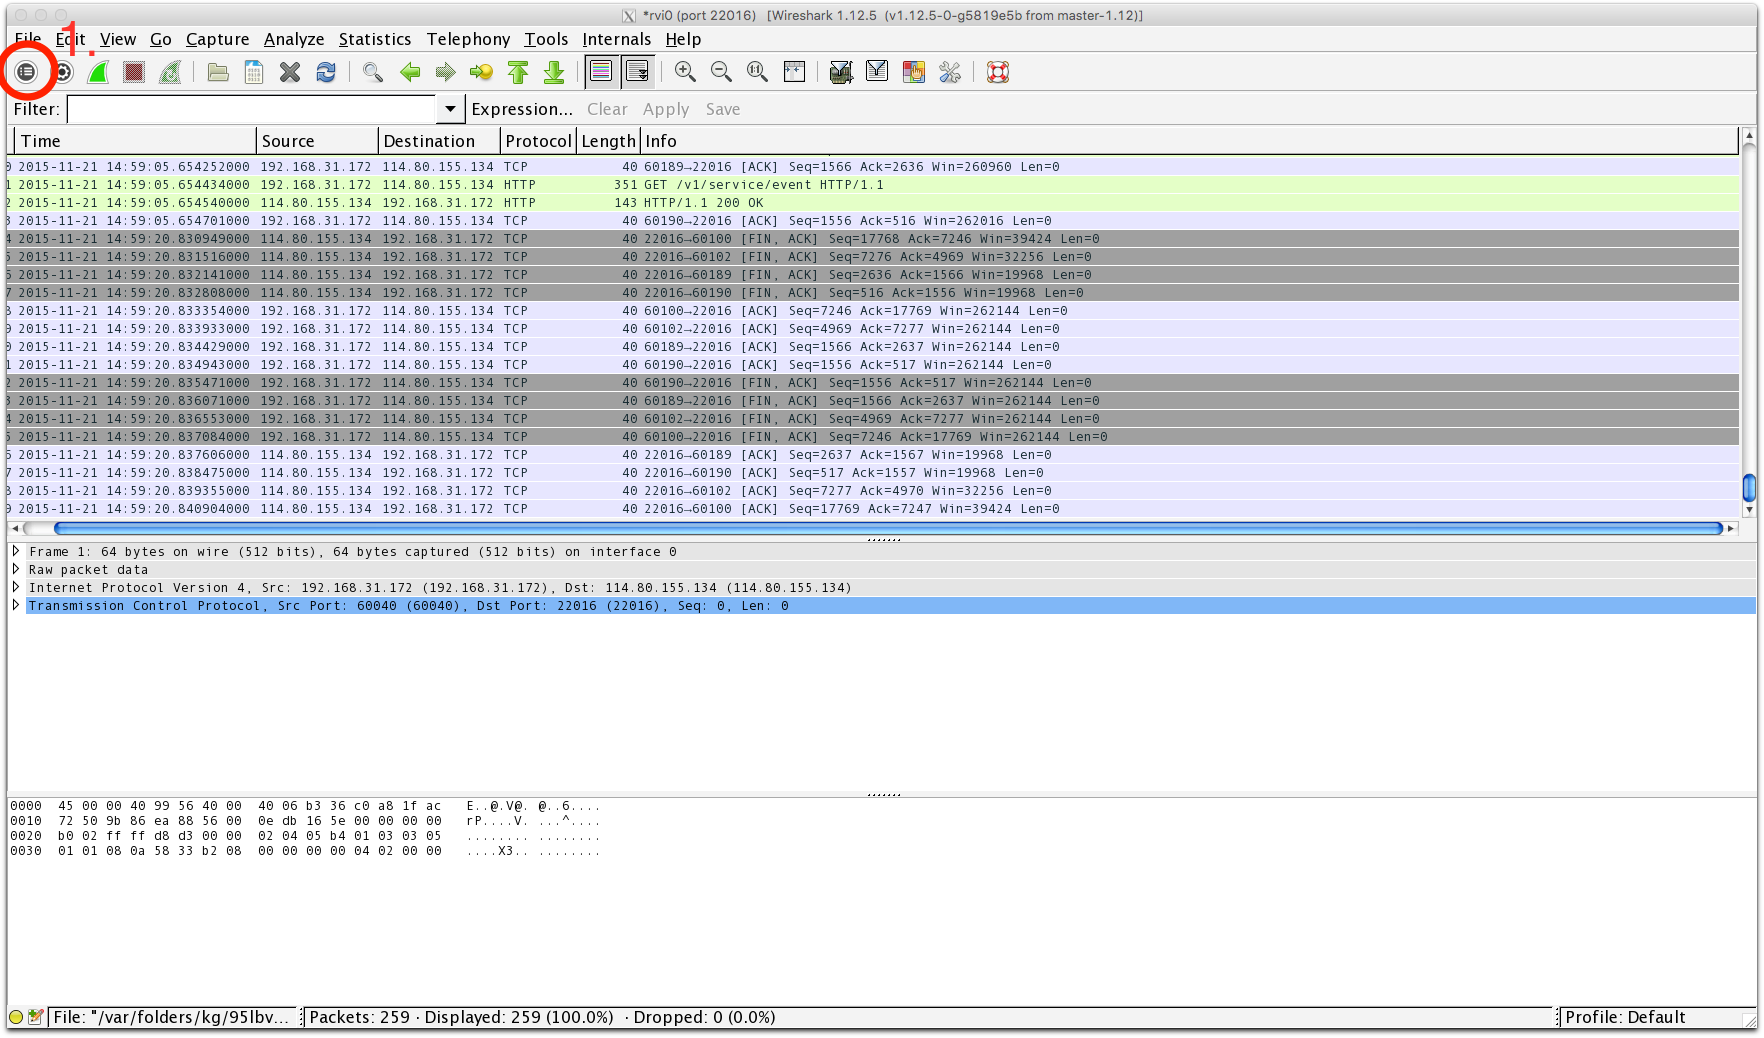
Task: Find a packet with magnifier icon
Action: tap(373, 72)
